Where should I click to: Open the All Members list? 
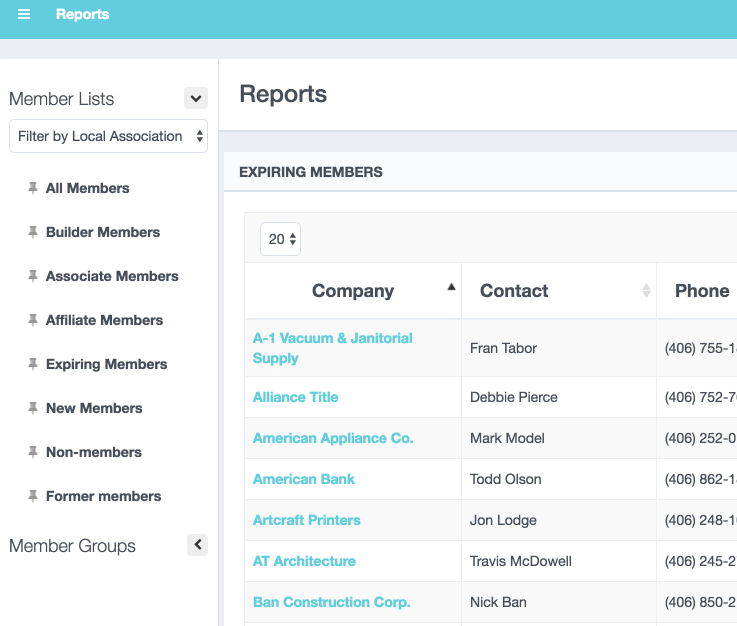point(87,188)
